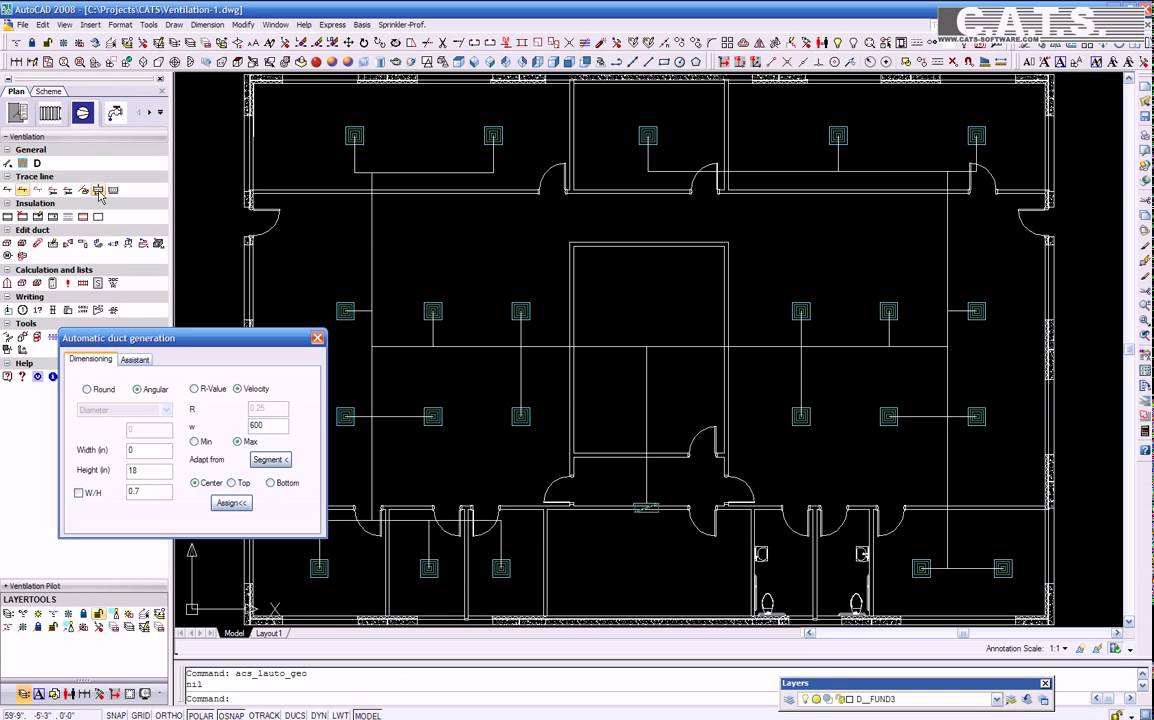Click the polygon draw tool icon
Image resolution: width=1154 pixels, height=720 pixels.
click(696, 62)
